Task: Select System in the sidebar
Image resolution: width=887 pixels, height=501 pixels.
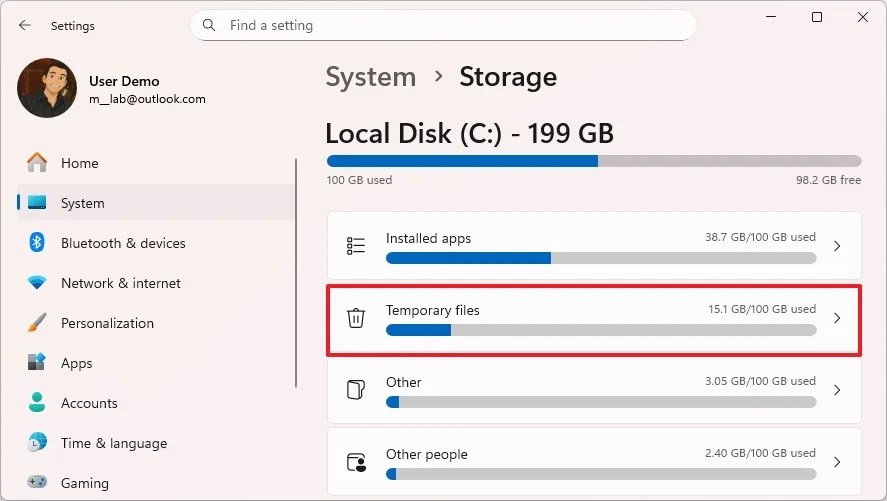Action: click(x=156, y=202)
